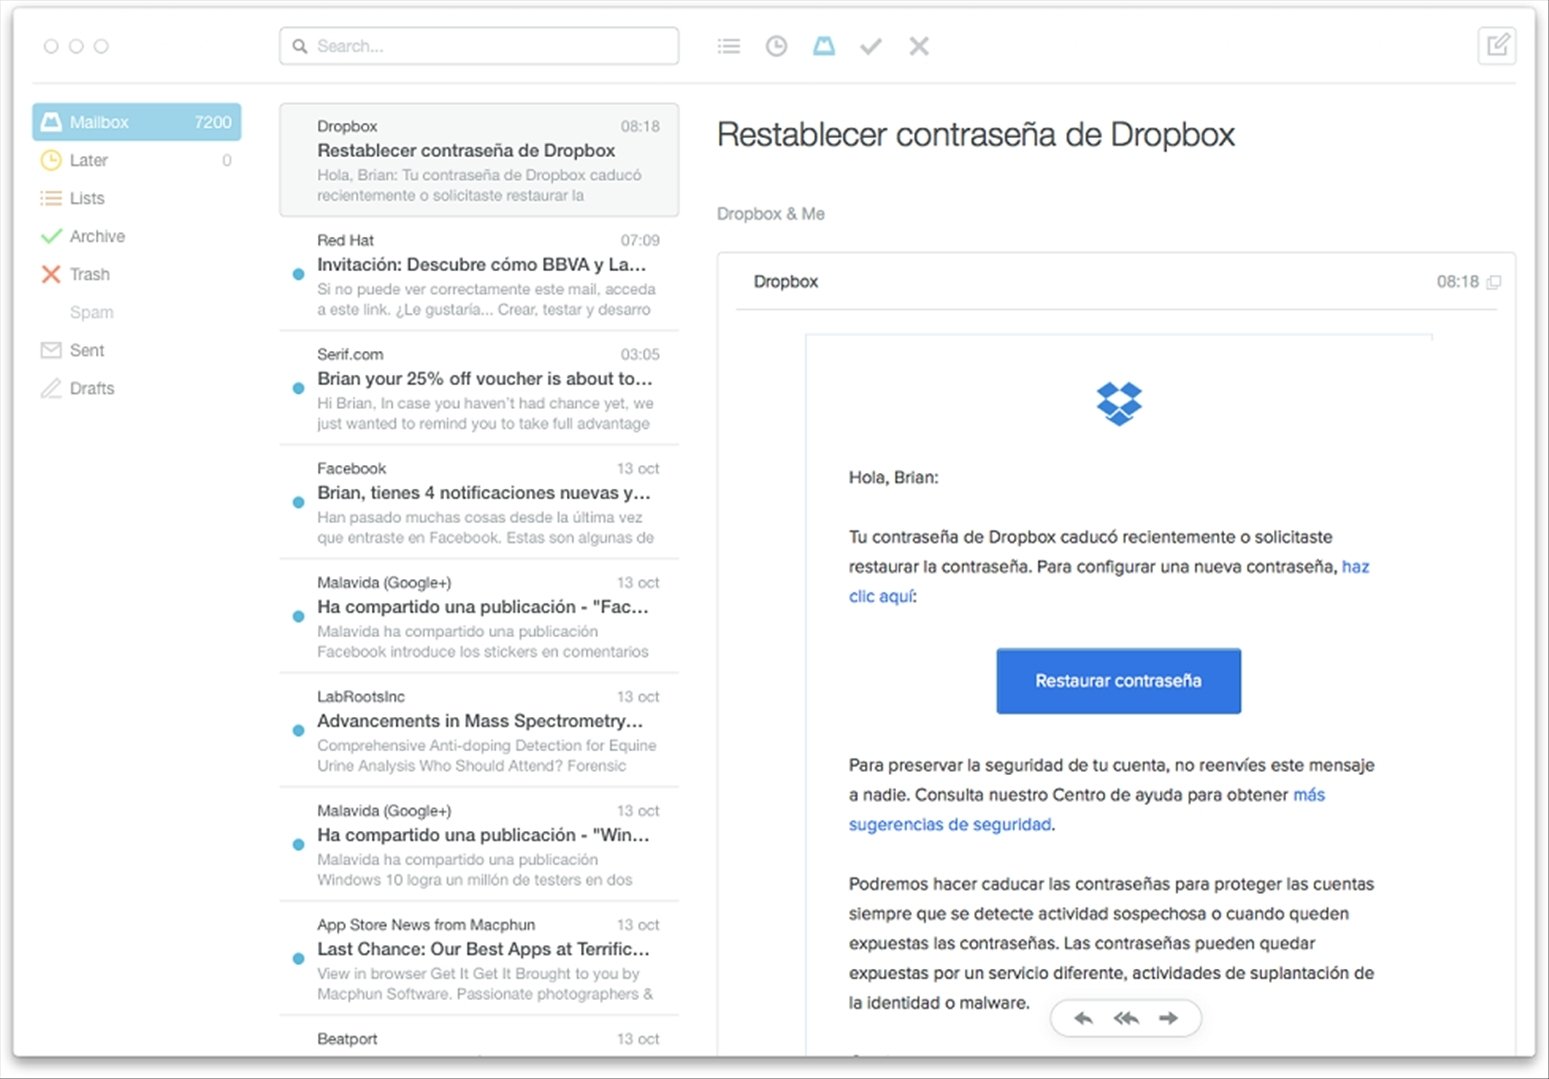
Task: Click into the Search field
Action: 479,46
